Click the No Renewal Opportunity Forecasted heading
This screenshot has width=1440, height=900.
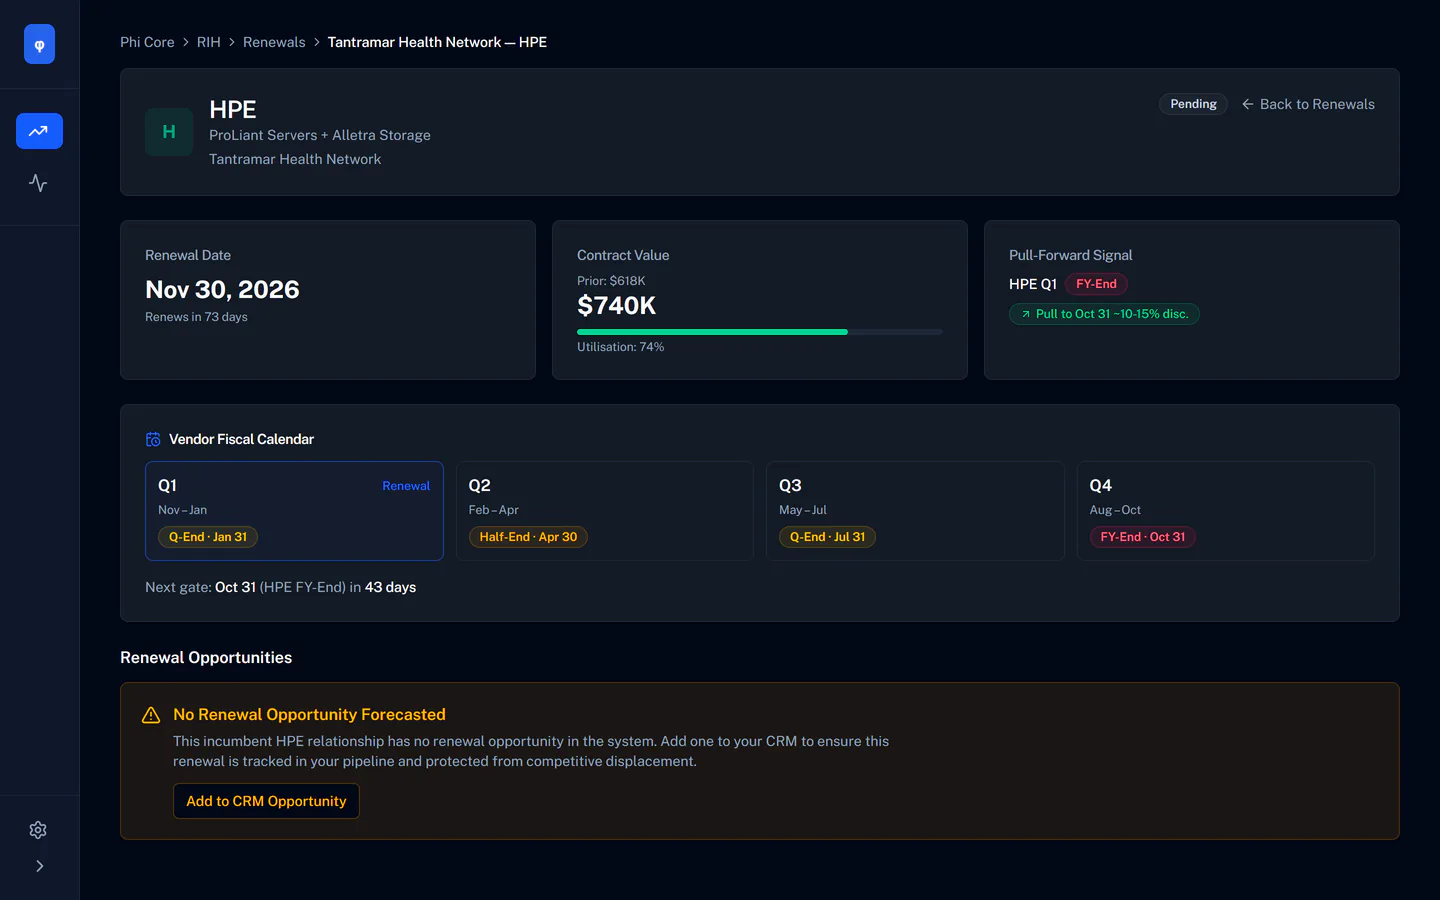point(309,715)
